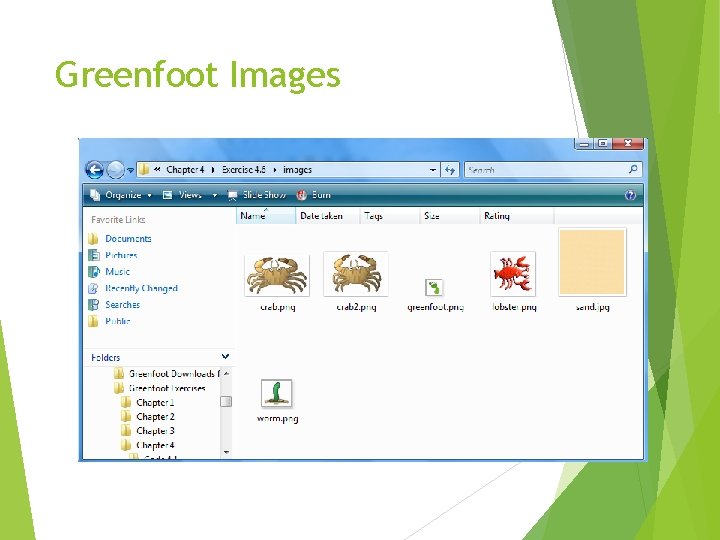Screen dimensions: 720x540
Task: Click the Public folder icon
Action: pos(93,321)
